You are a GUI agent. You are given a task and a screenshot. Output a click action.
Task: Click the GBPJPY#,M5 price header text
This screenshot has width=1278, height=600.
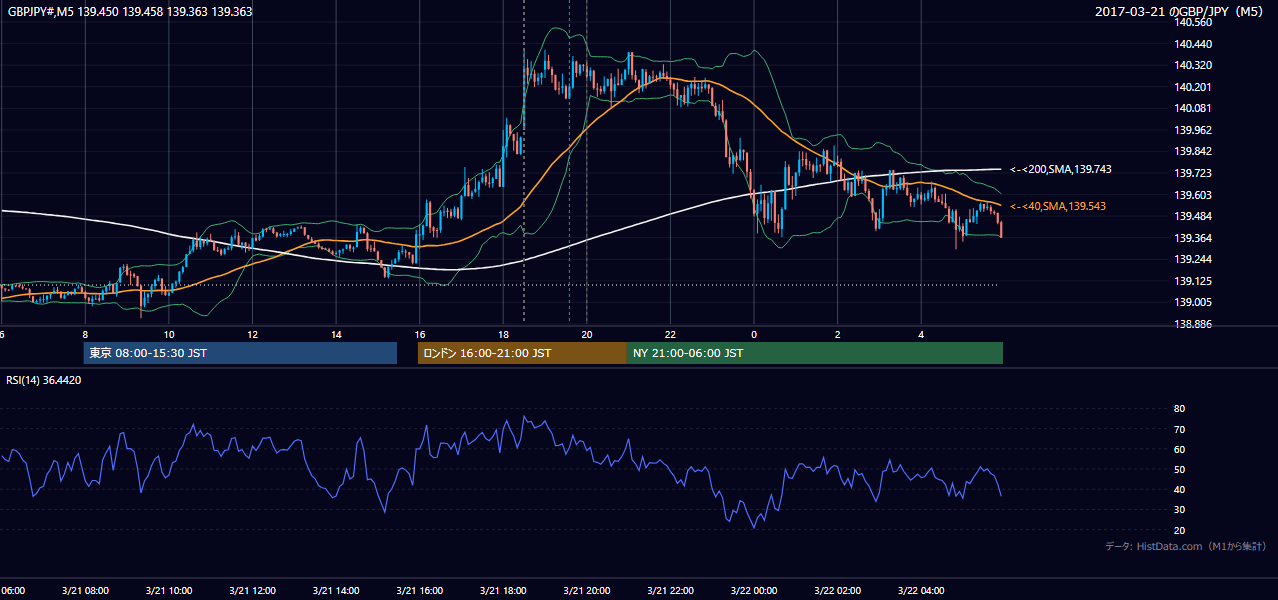130,12
